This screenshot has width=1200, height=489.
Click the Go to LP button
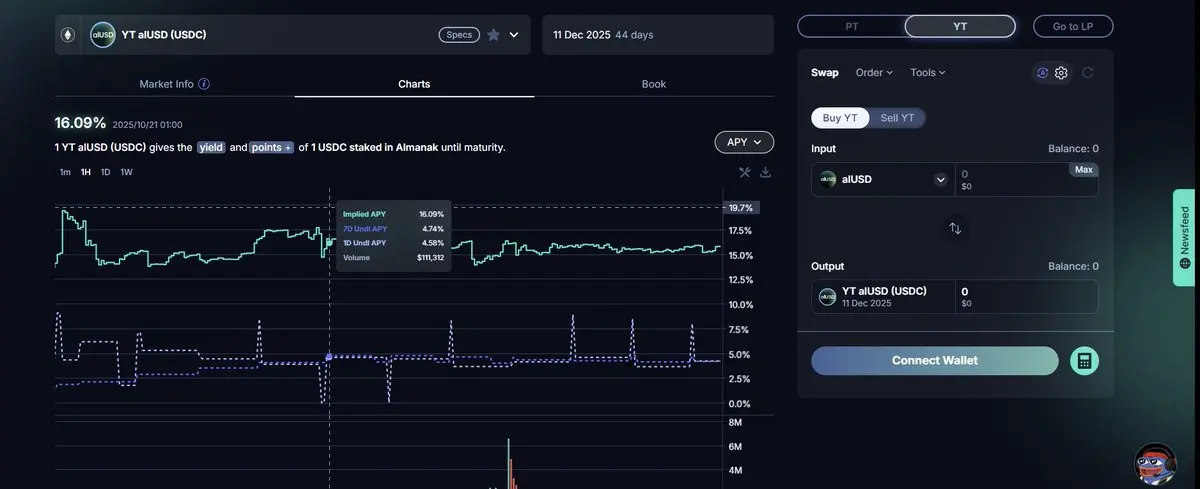[x=1072, y=26]
